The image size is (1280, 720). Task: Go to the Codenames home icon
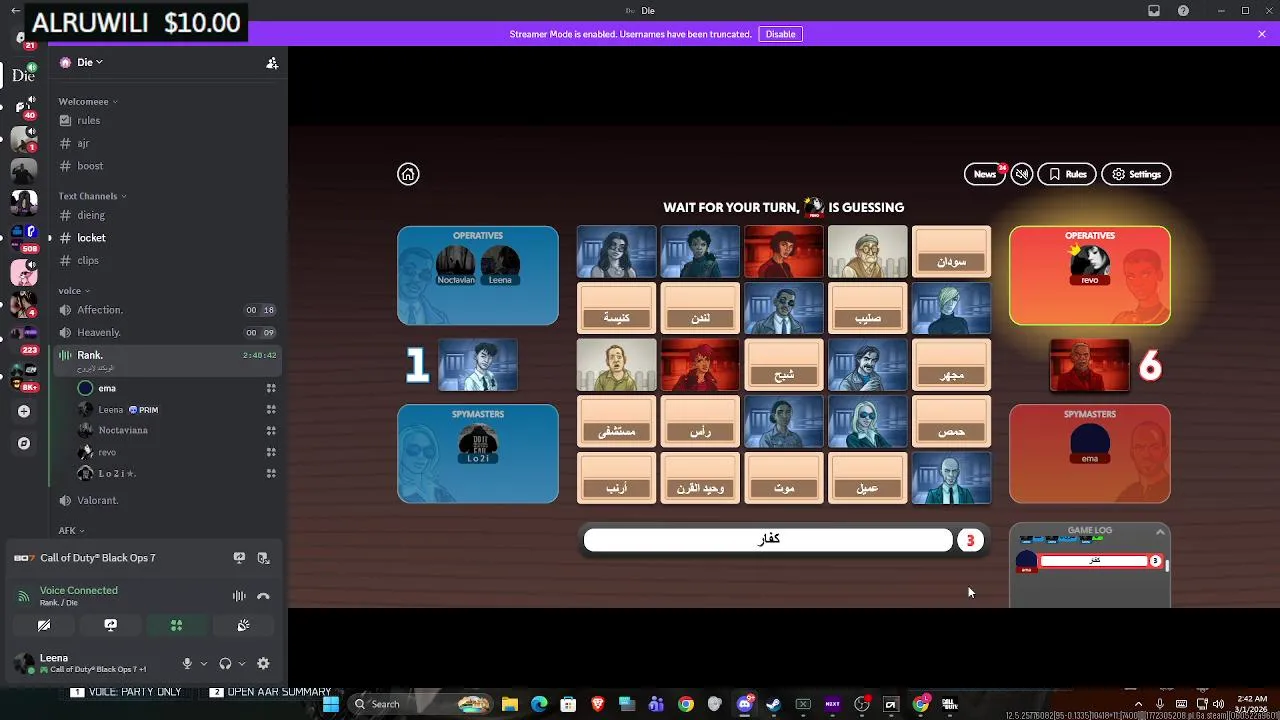[x=408, y=174]
